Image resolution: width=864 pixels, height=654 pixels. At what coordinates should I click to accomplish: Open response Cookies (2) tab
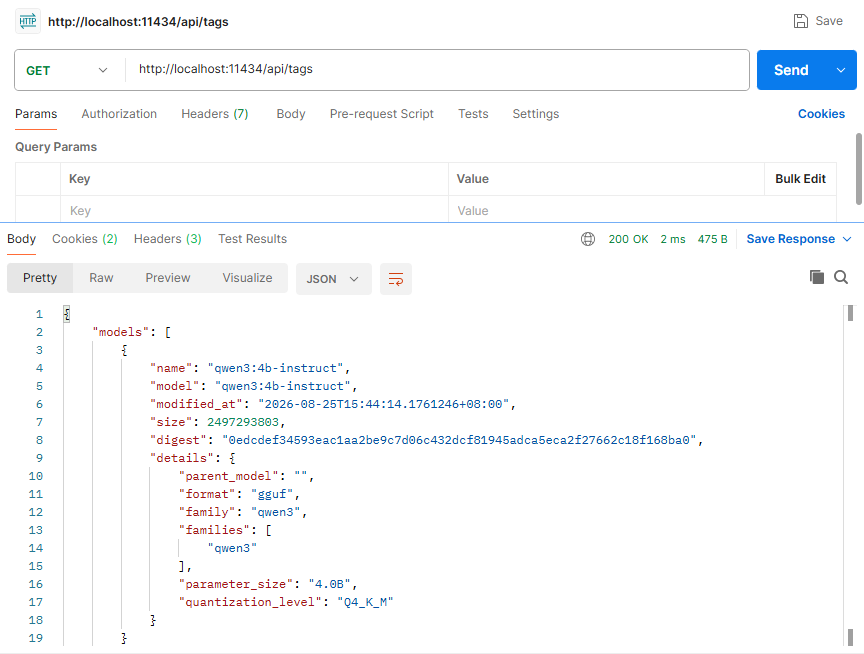[x=85, y=239]
